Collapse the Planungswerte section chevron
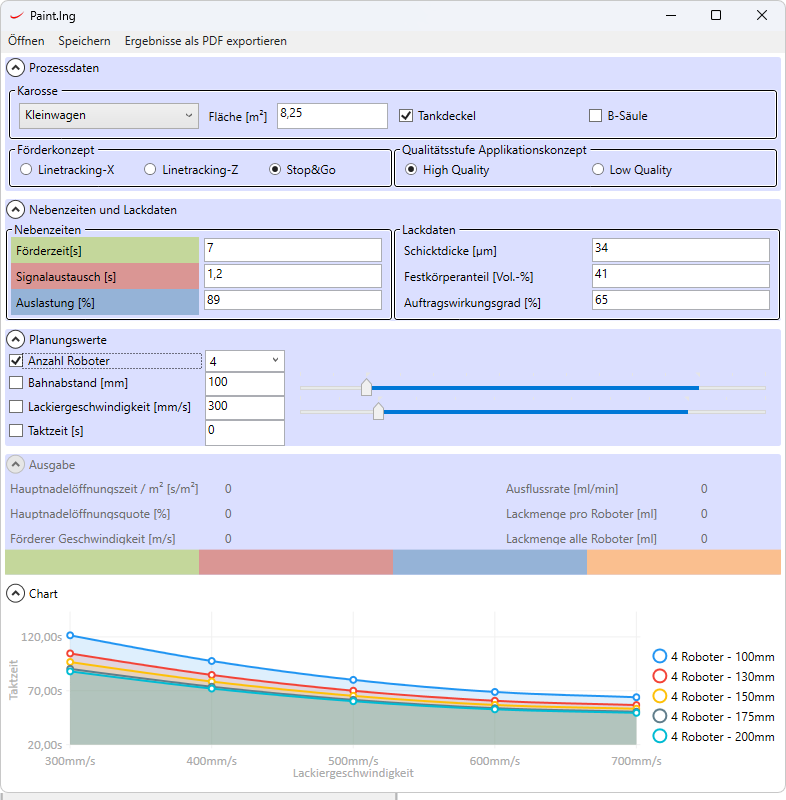 point(15,340)
